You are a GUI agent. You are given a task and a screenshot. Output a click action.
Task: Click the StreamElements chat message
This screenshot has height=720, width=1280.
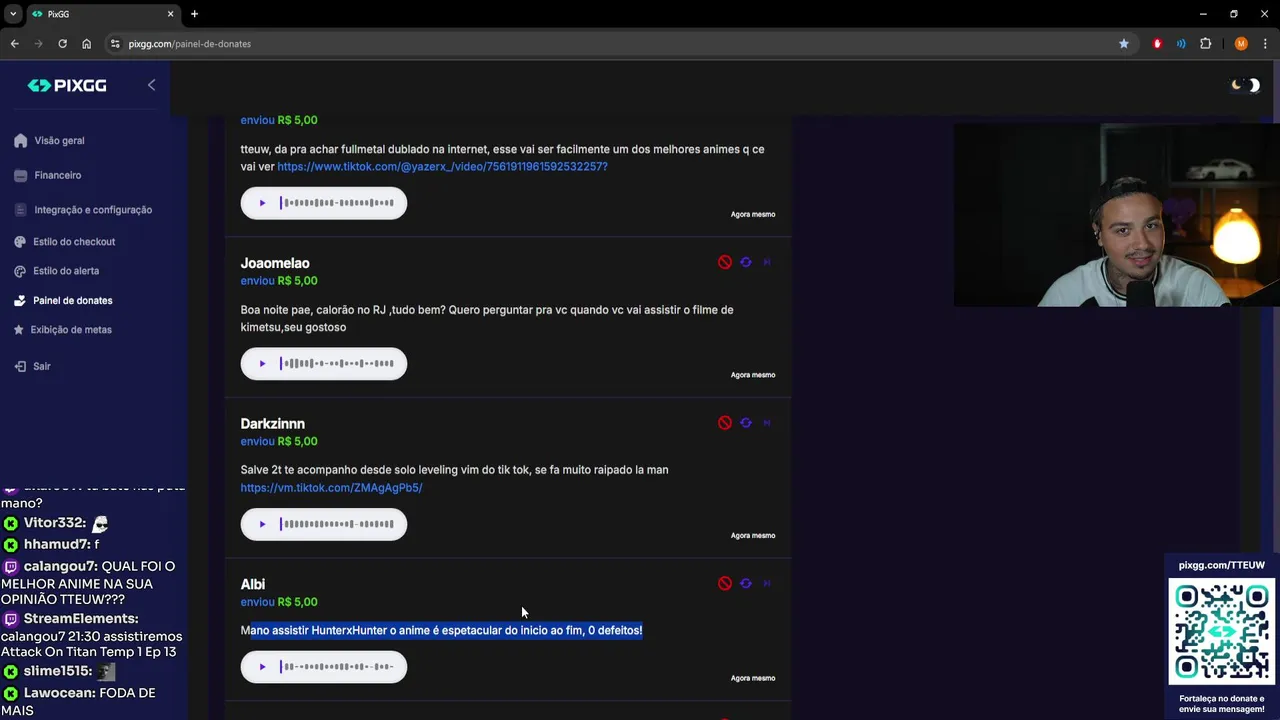tap(92, 636)
